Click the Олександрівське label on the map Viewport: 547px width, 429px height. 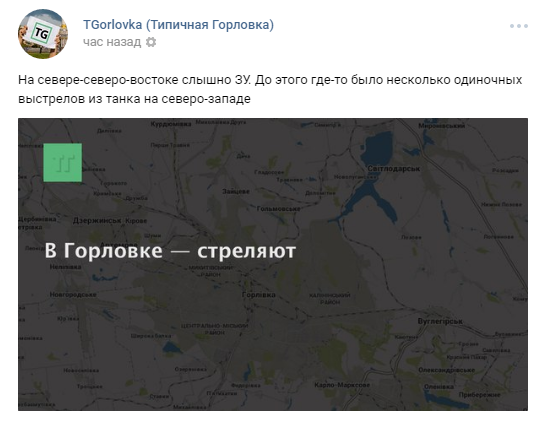447,370
